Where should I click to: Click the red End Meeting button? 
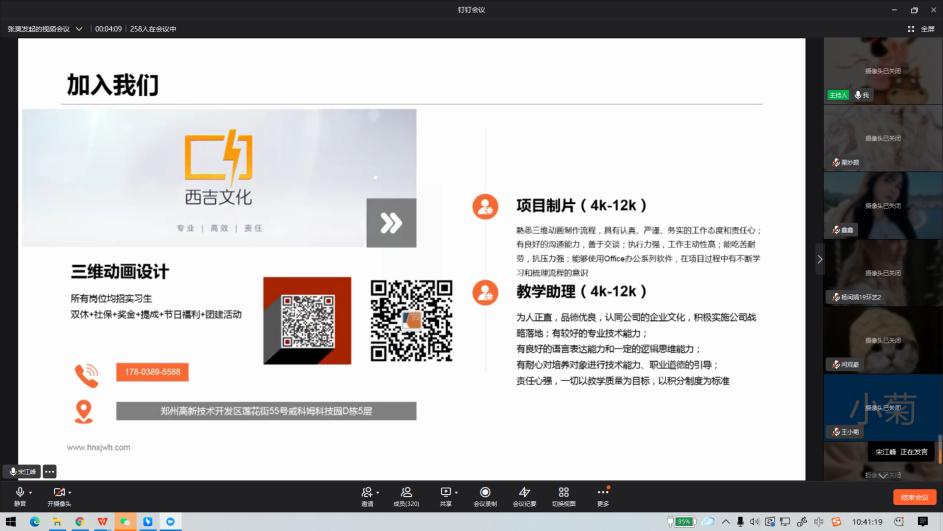(914, 497)
